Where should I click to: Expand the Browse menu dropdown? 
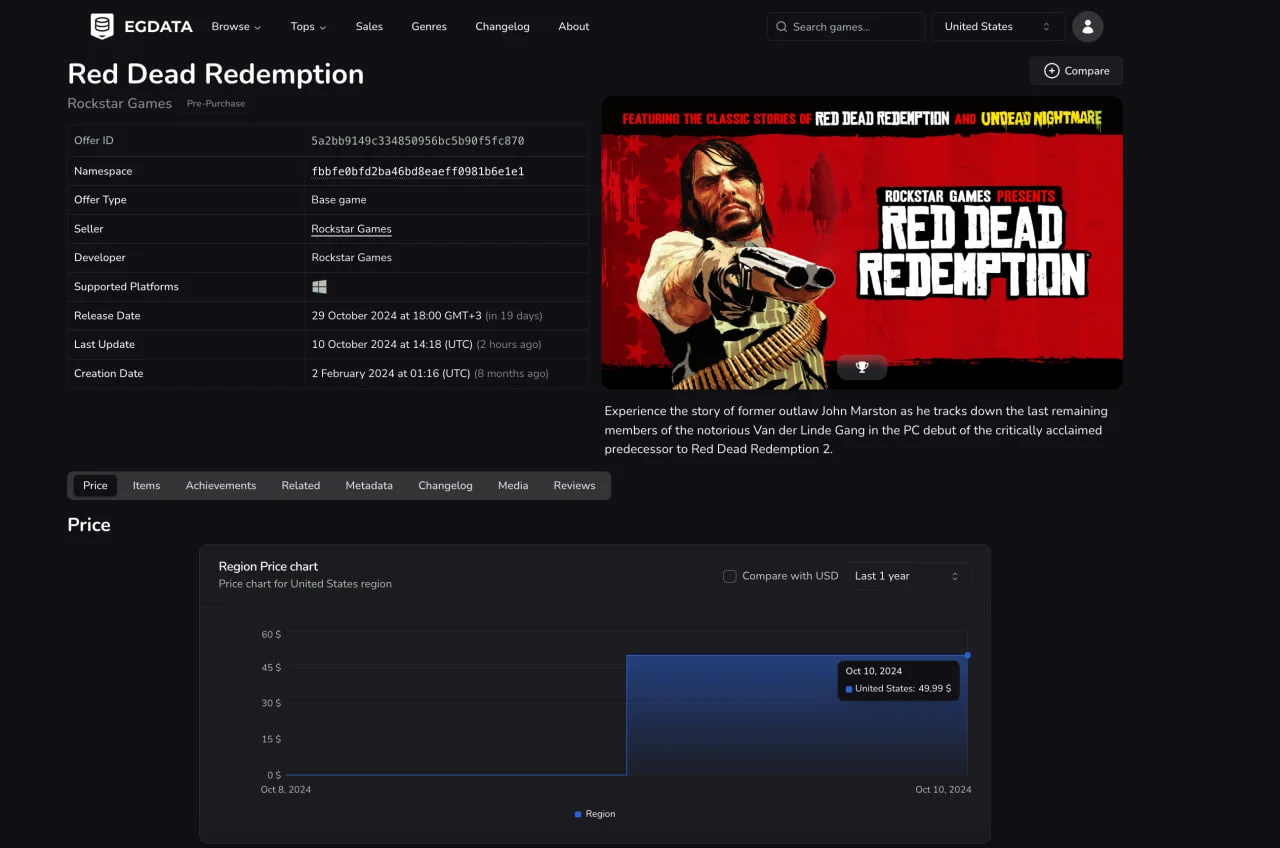point(236,27)
